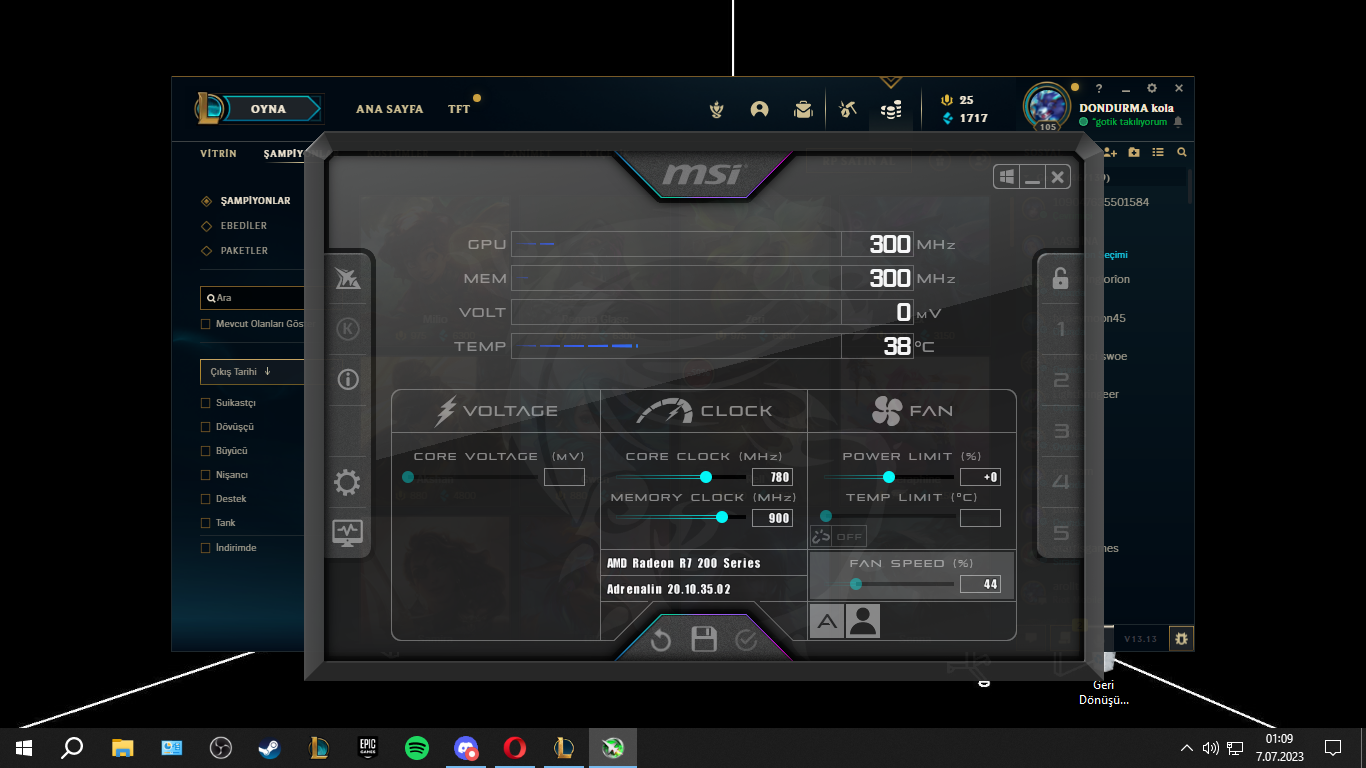Open the League store coins icon

click(891, 110)
